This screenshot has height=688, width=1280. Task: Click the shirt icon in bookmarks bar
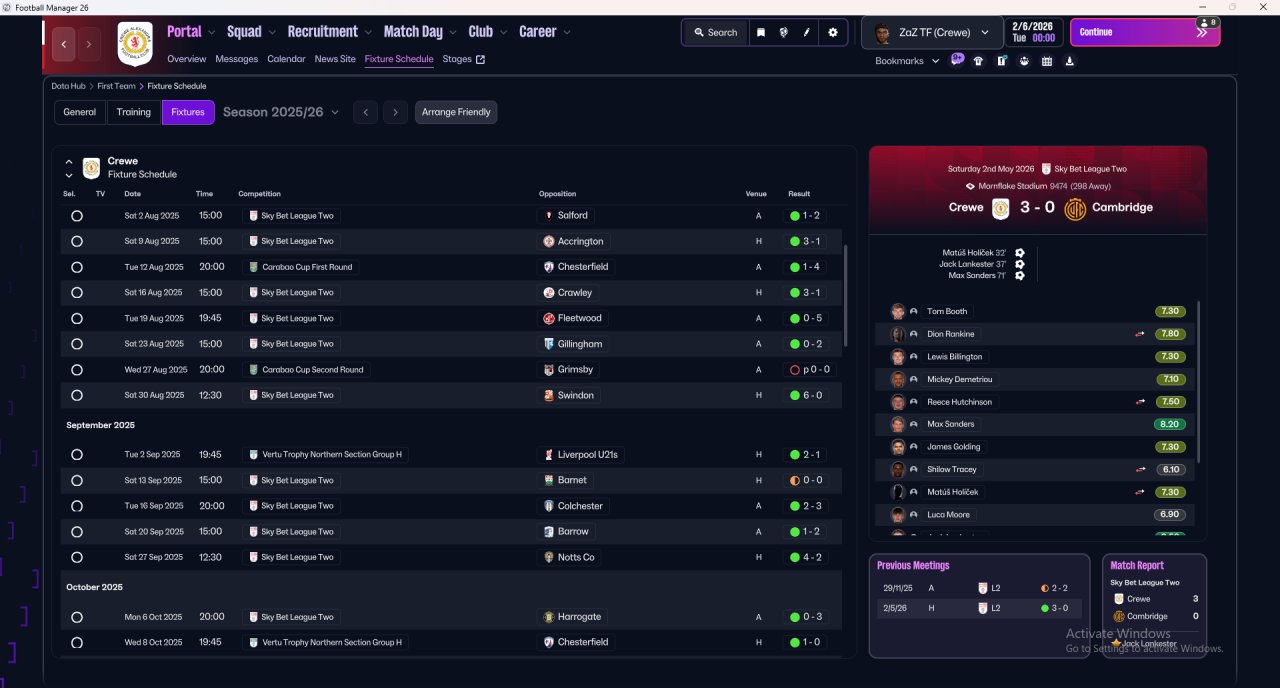click(978, 61)
